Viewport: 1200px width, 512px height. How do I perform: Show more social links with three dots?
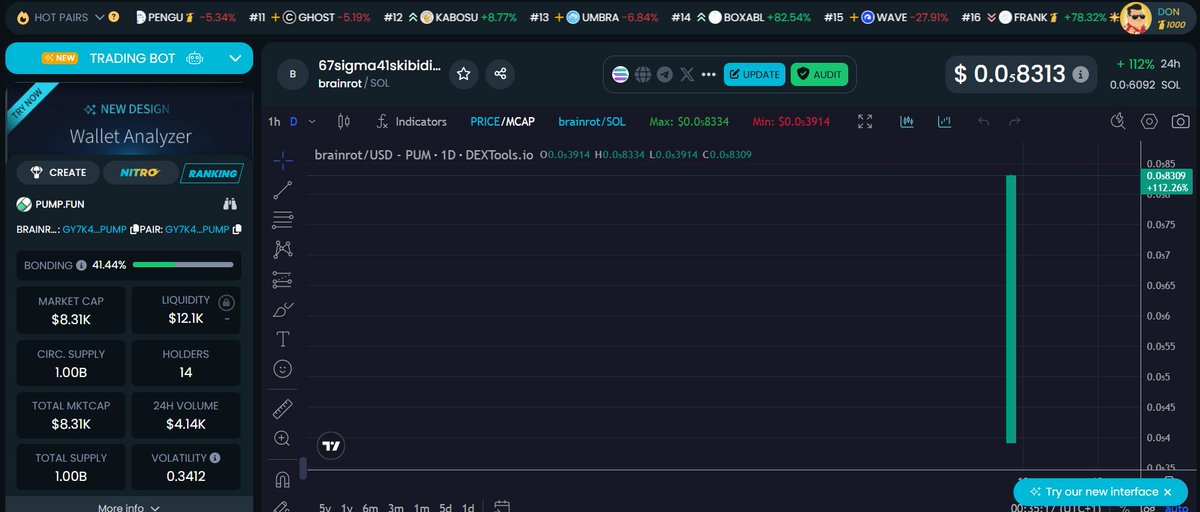click(x=709, y=74)
